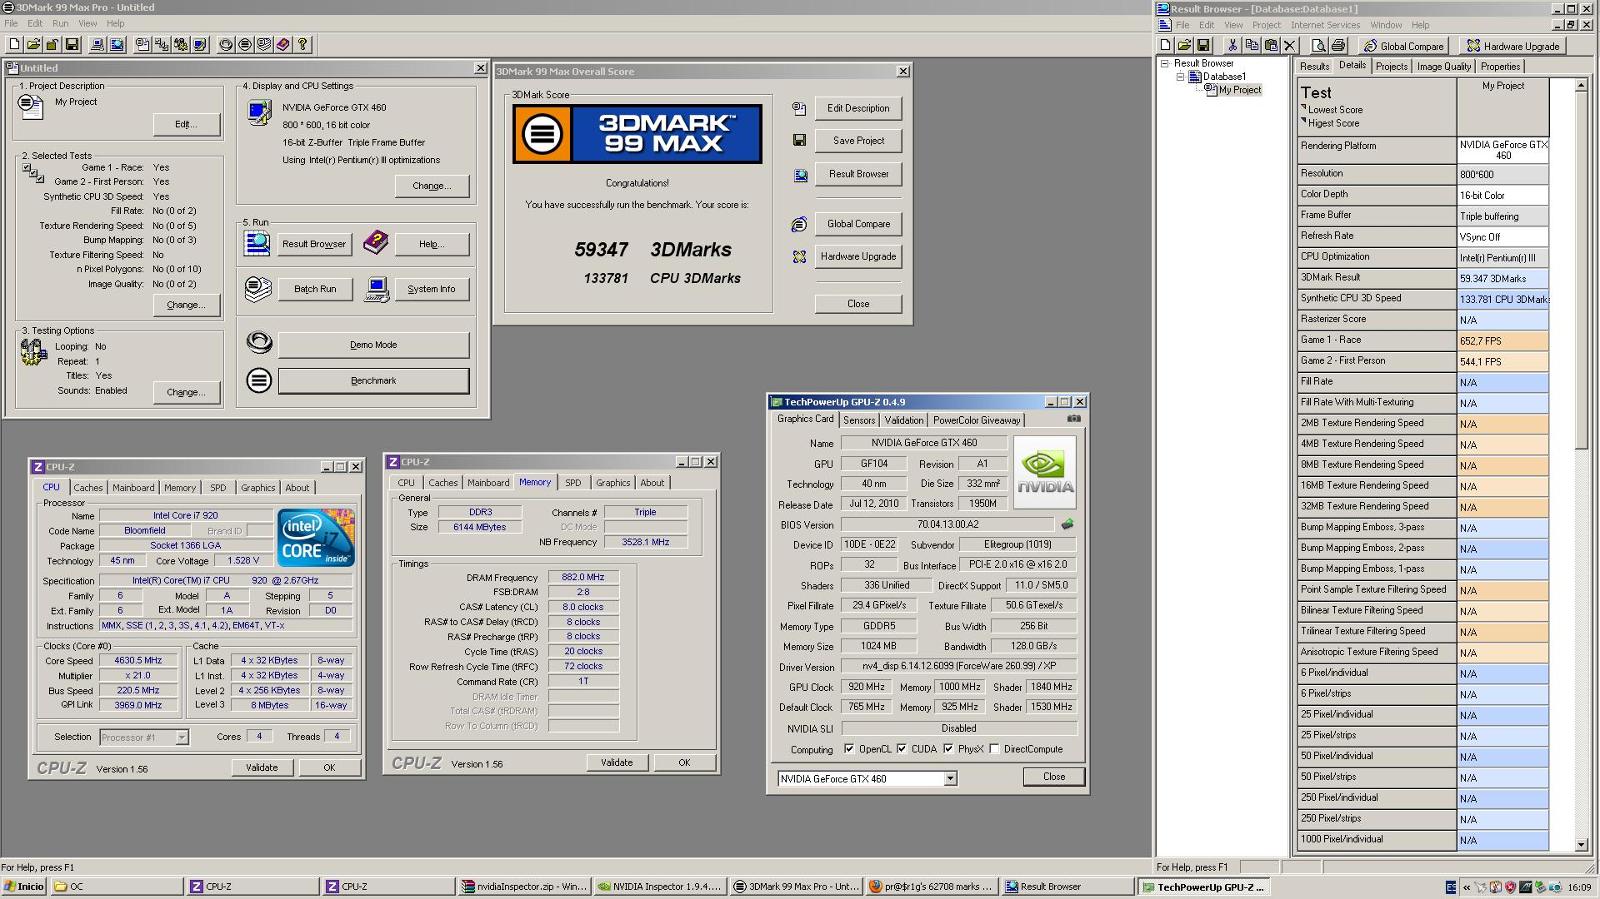Screen dimensions: 1600x899
Task: Select My Project in the Result Browser tree
Action: [1240, 90]
